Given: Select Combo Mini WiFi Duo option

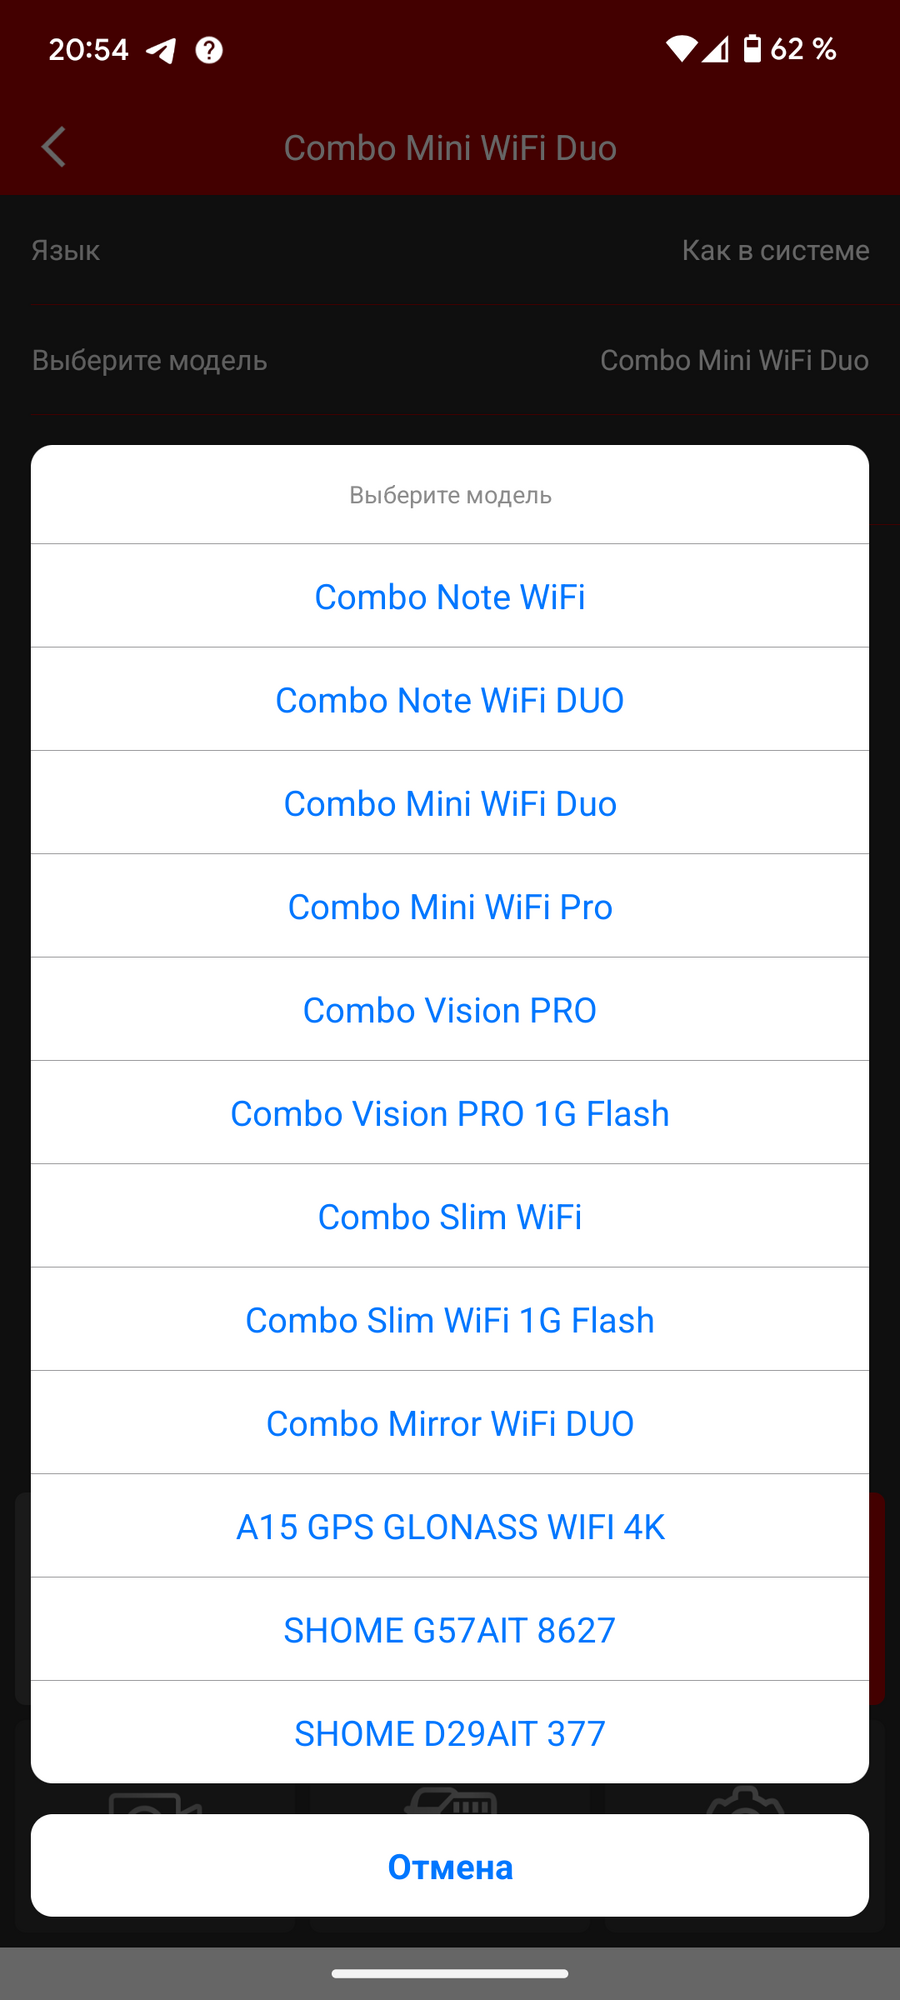Looking at the screenshot, I should pyautogui.click(x=450, y=804).
